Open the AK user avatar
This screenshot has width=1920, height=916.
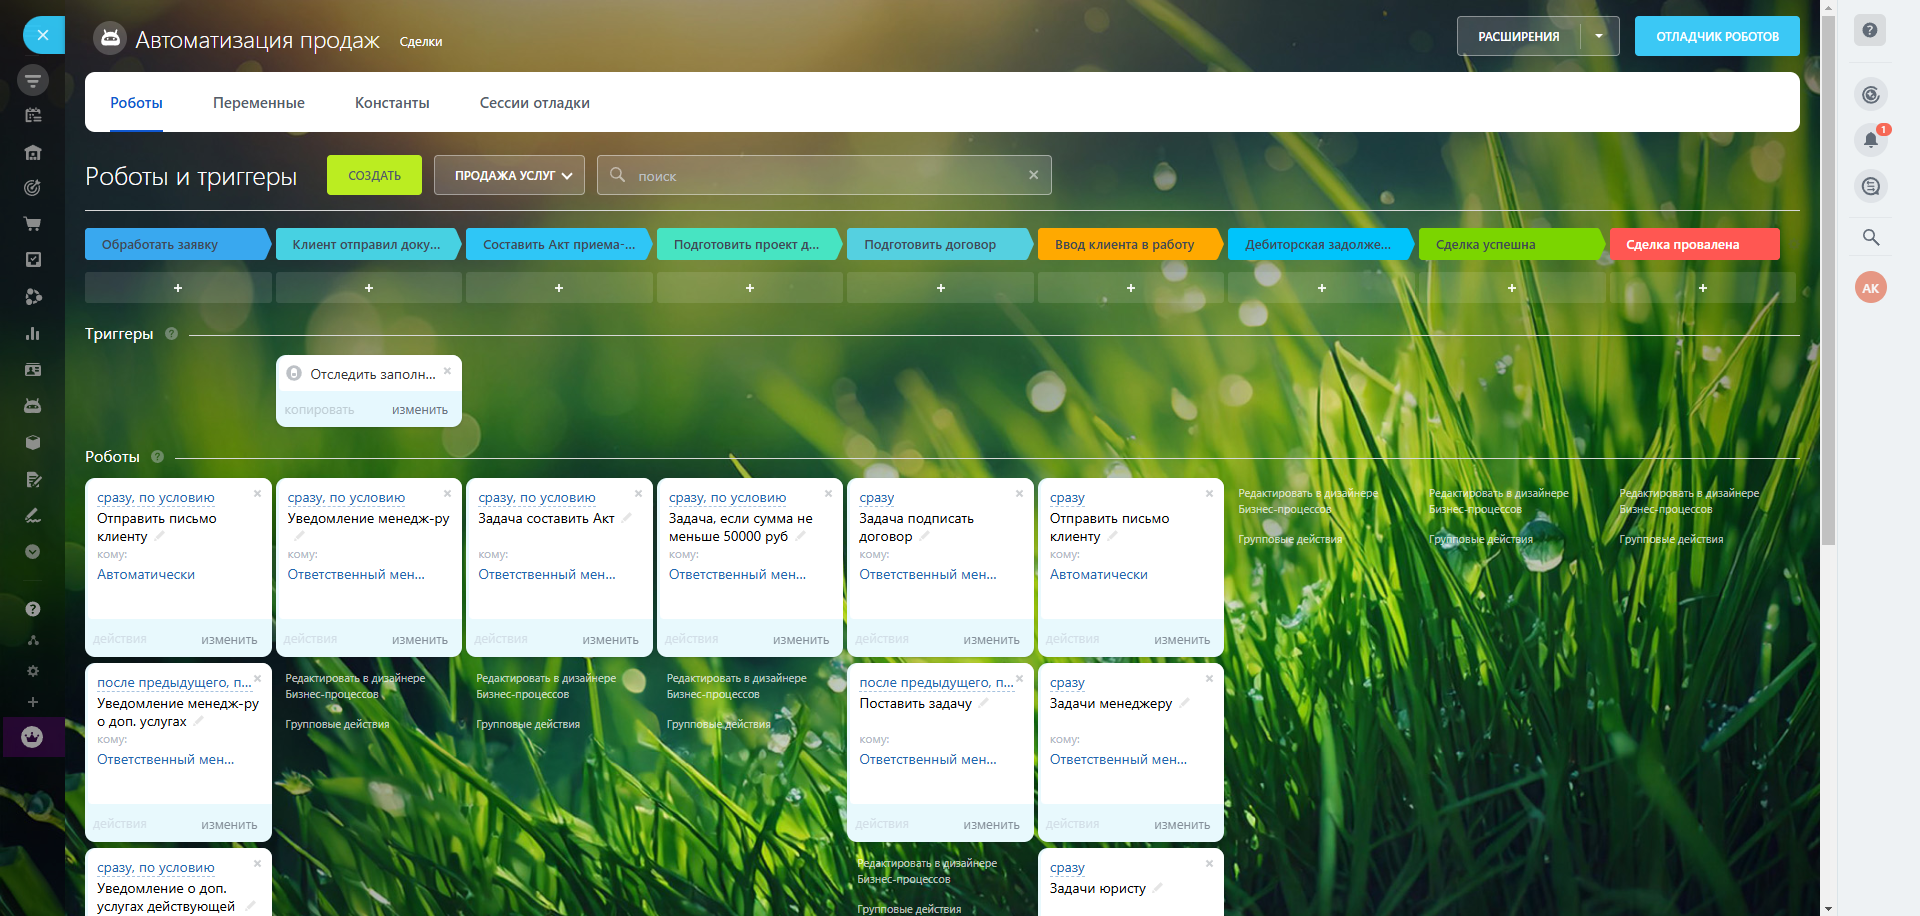point(1871,288)
